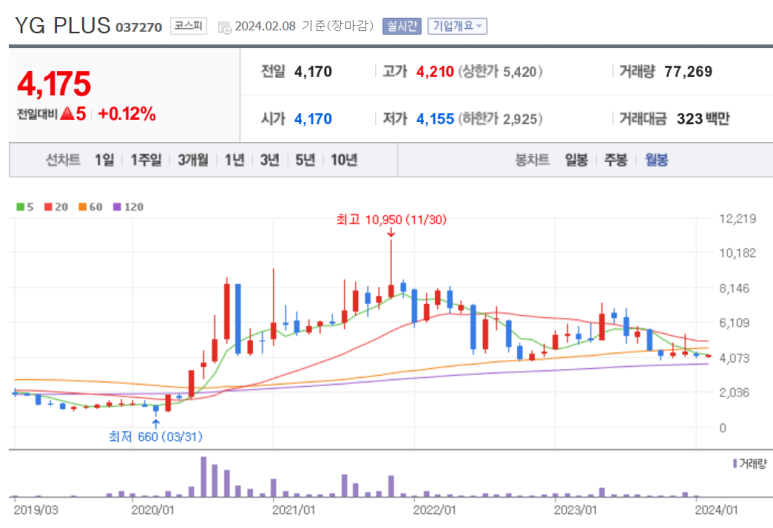Screen dimensions: 773x528
Task: Click the 고가 value 4,210
Action: click(x=435, y=72)
